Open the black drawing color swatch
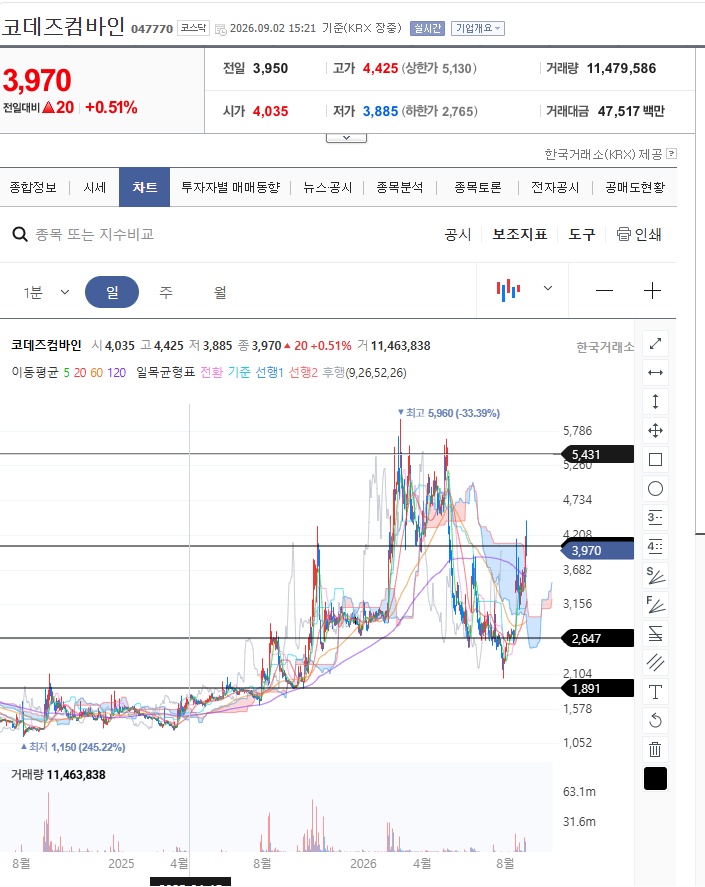The width and height of the screenshot is (705, 887). (x=655, y=779)
